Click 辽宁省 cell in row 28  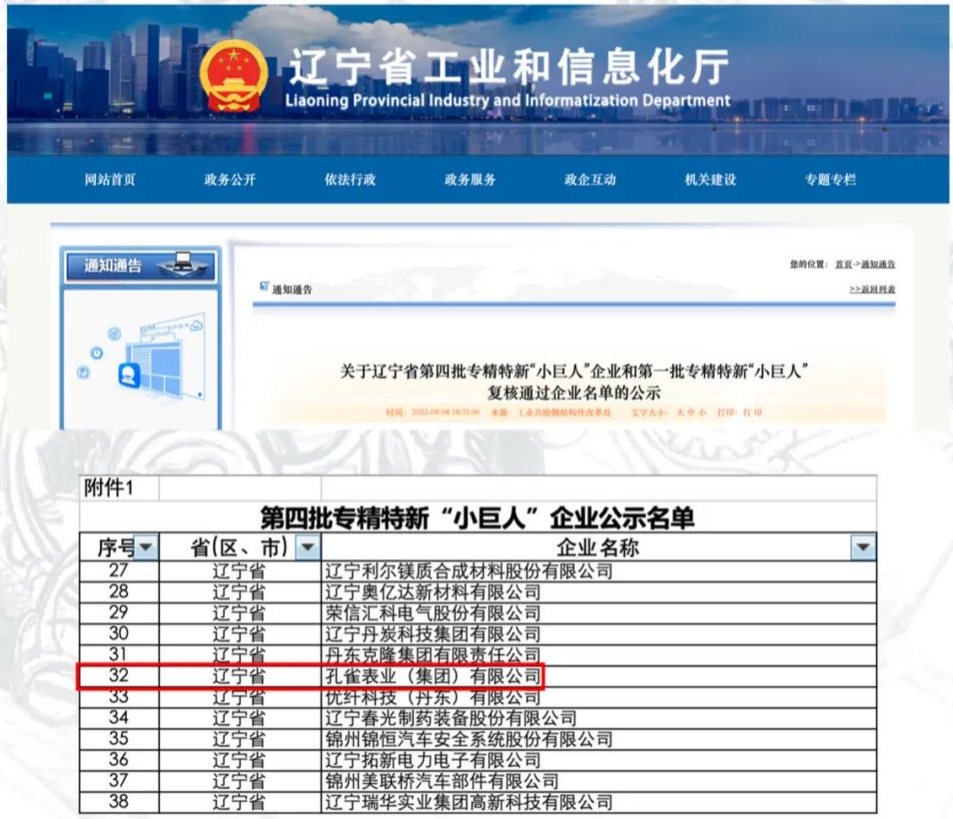pos(240,592)
